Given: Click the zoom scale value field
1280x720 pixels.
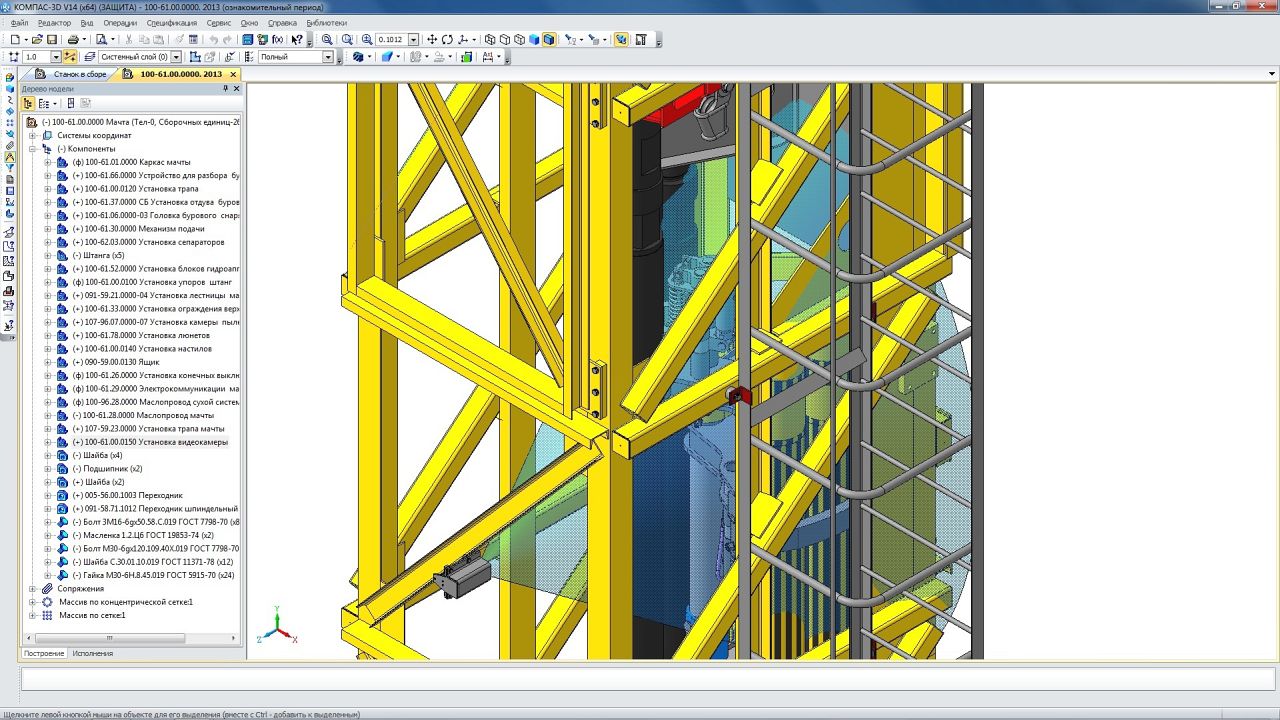Looking at the screenshot, I should coord(390,40).
